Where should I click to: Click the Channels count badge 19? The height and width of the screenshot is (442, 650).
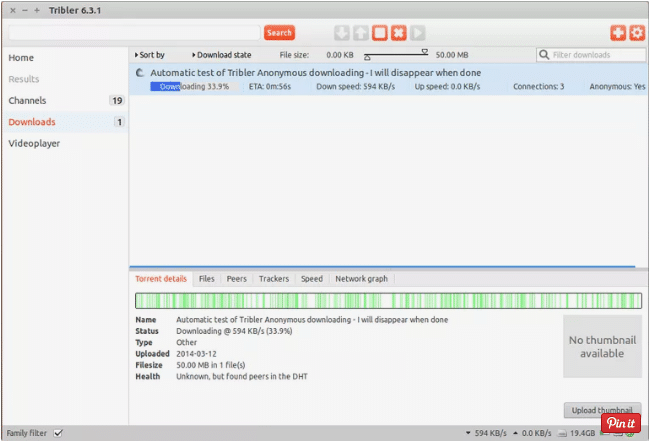click(117, 100)
